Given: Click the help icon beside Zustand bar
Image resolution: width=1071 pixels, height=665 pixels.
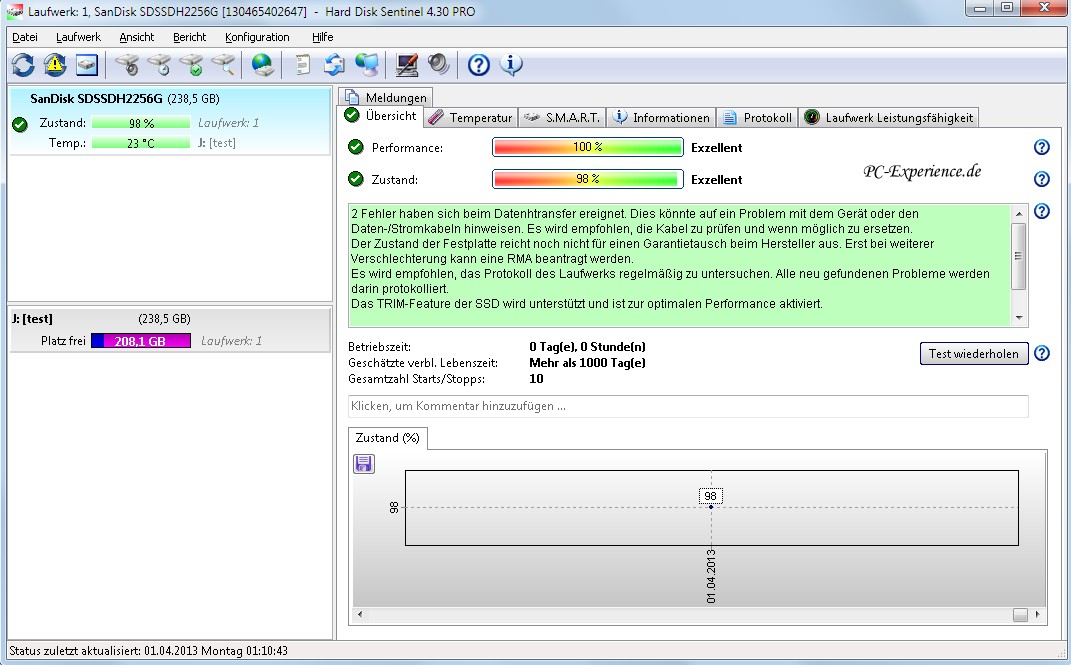Looking at the screenshot, I should (x=1041, y=179).
